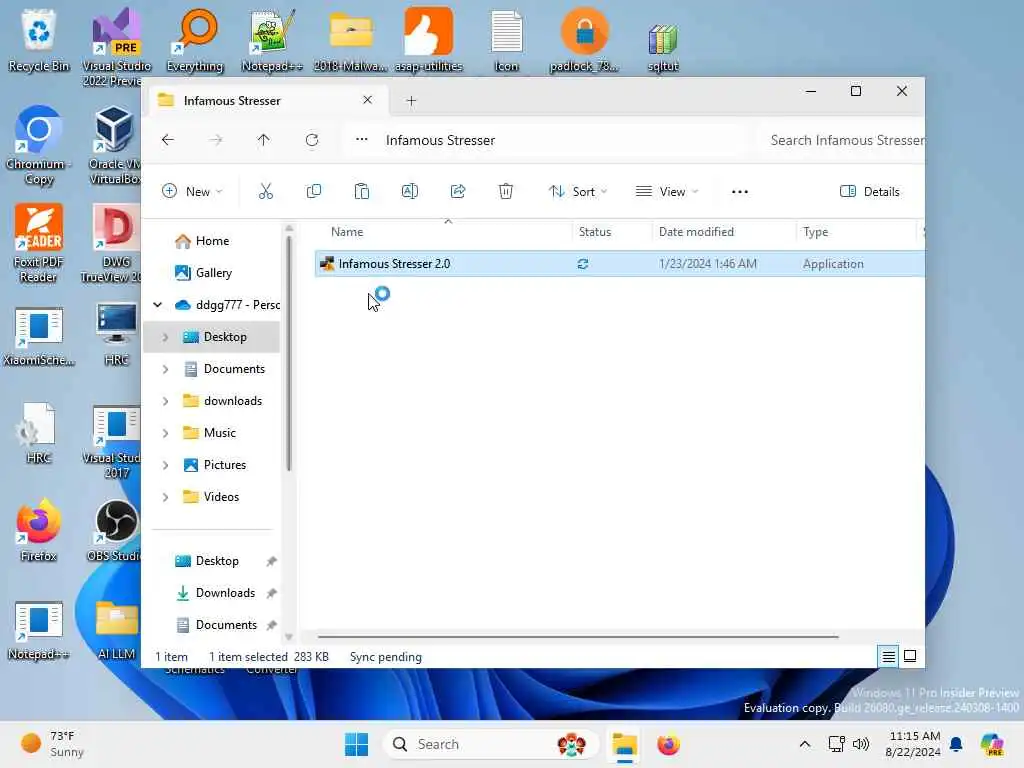This screenshot has height=768, width=1024.
Task: Click the Paste clipboard icon
Action: click(x=362, y=191)
